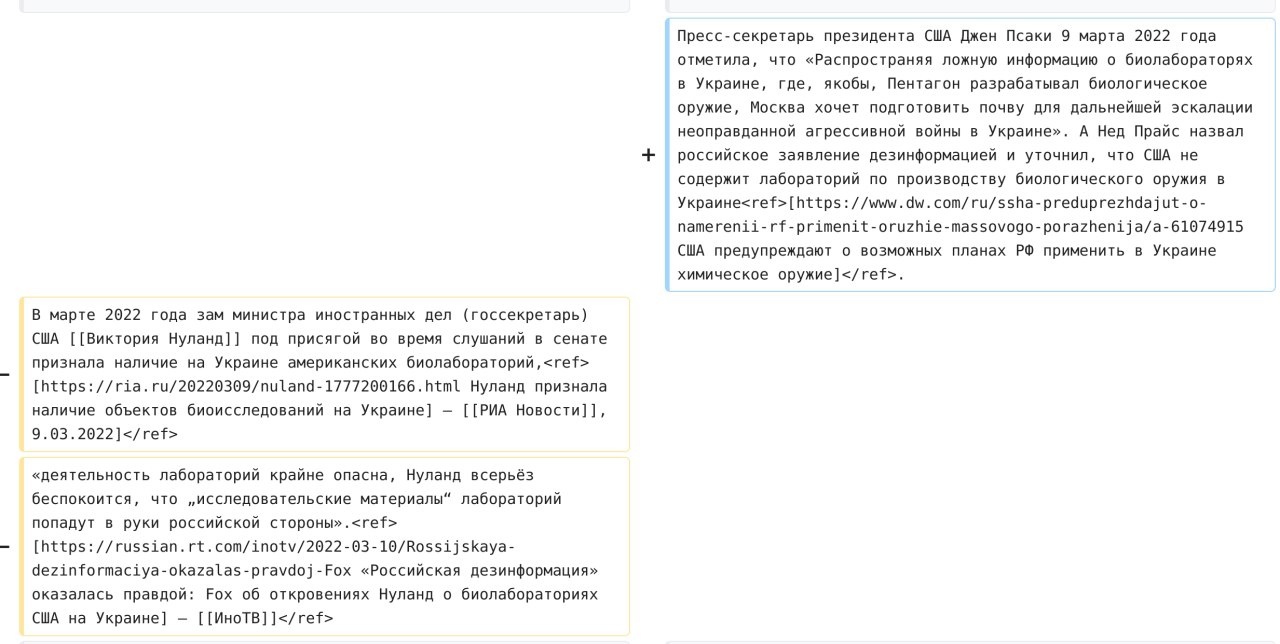
Task: Click the phrase «российской стороны» in the removed text
Action: [x=258, y=523]
